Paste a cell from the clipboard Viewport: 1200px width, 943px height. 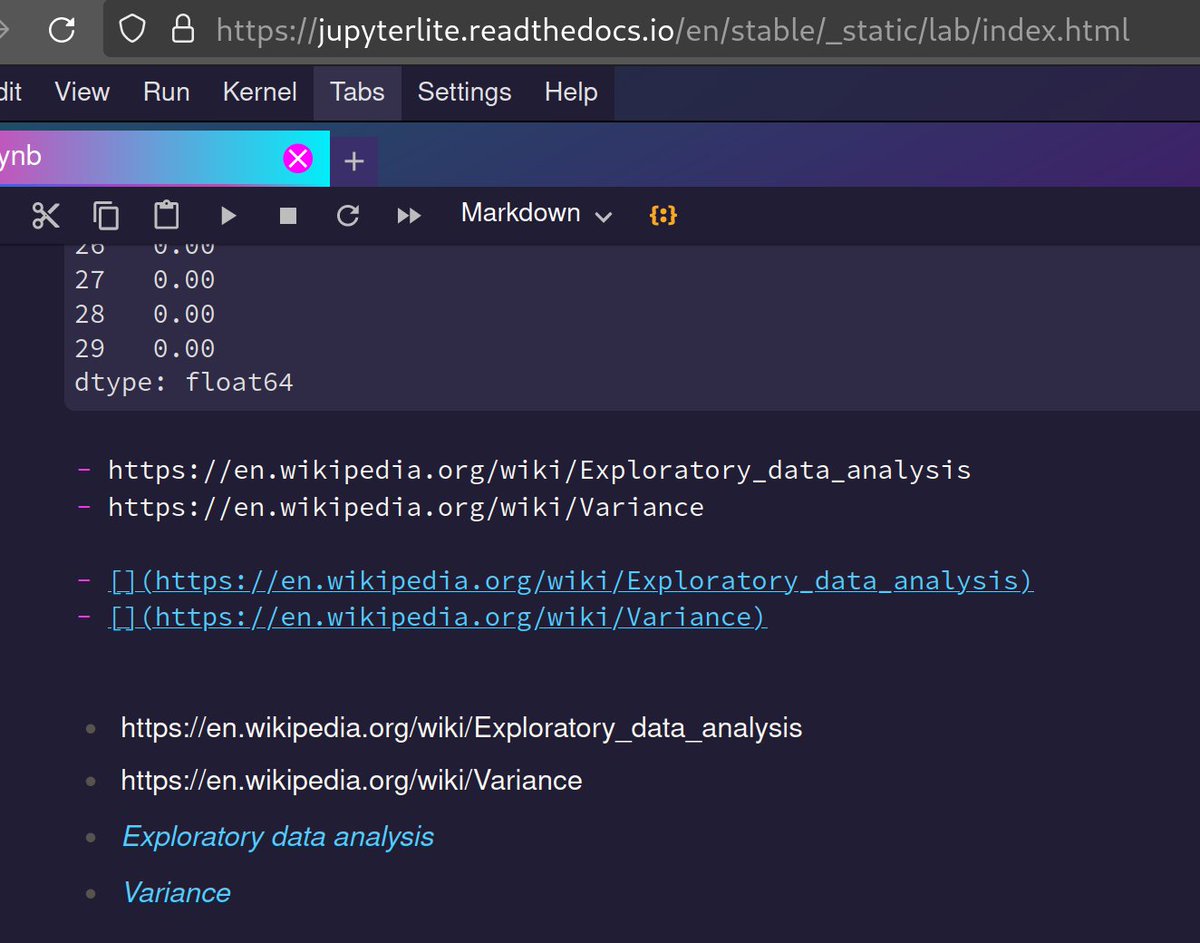coord(166,214)
